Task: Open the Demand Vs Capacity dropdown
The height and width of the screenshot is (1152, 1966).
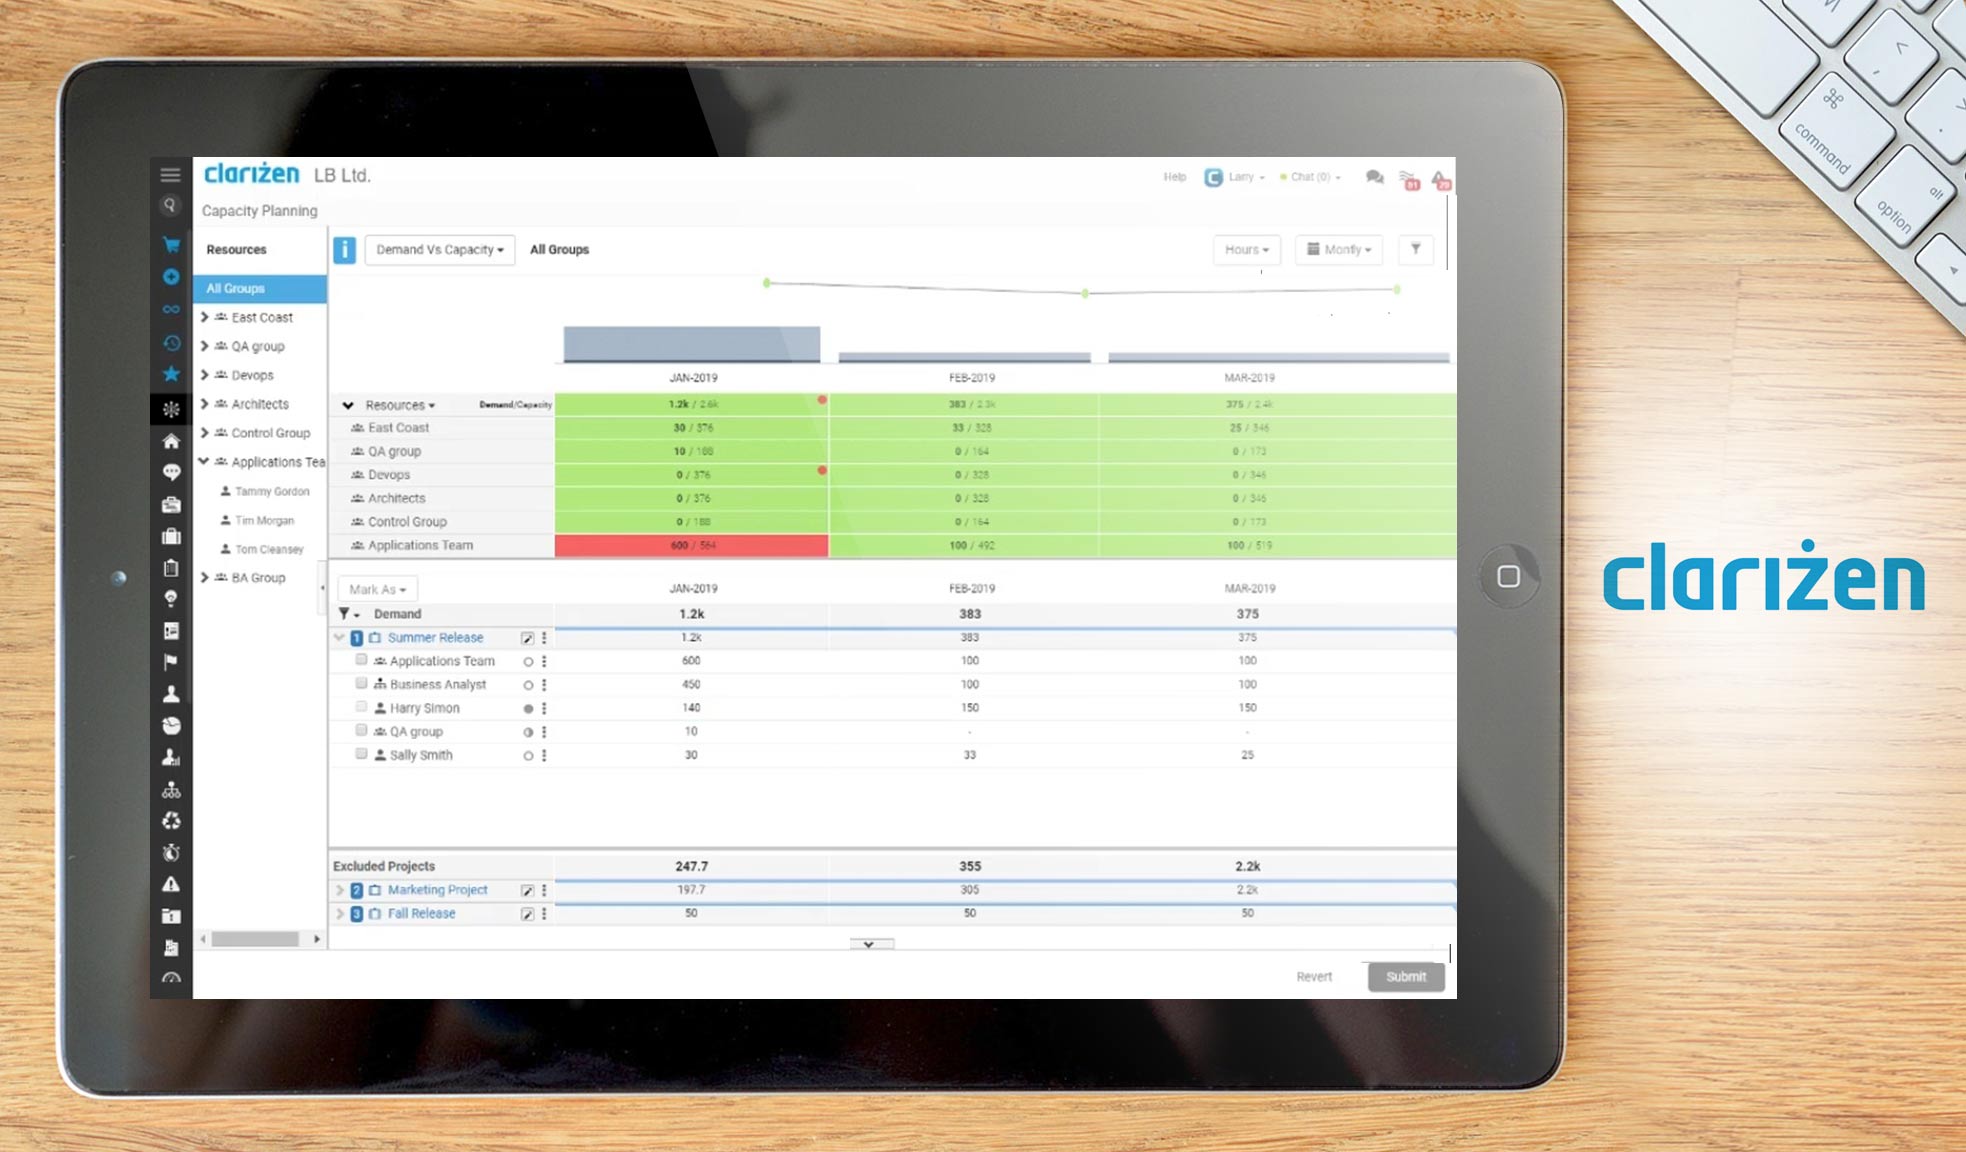Action: [x=439, y=250]
